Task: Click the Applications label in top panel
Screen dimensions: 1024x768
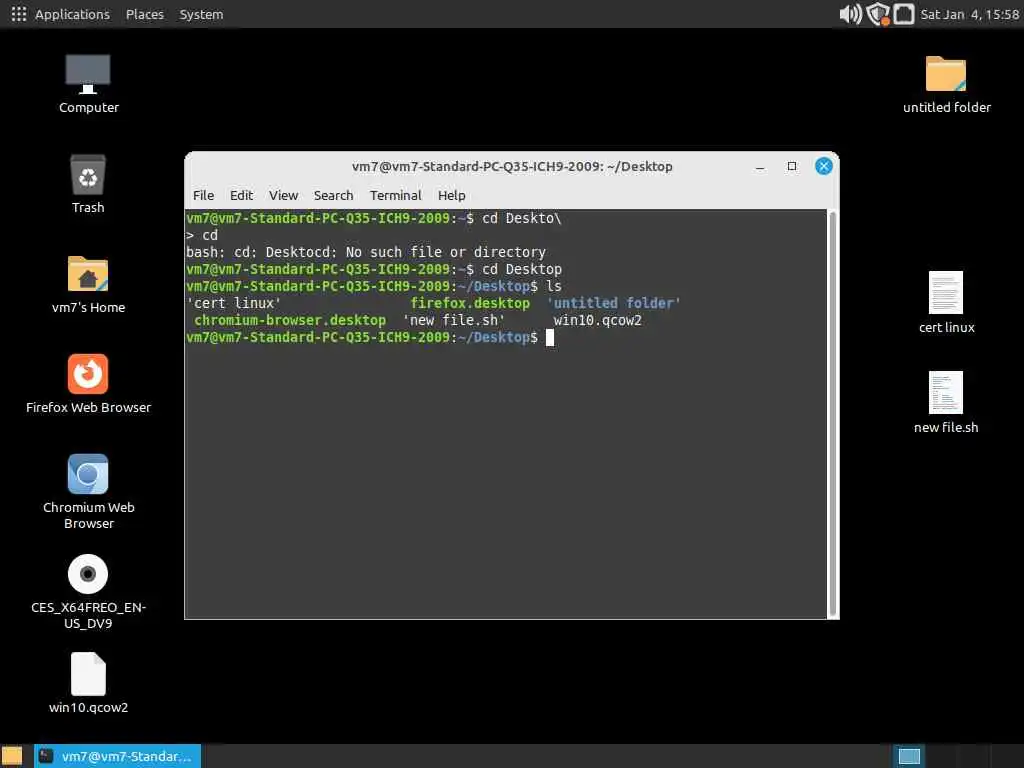Action: coord(72,14)
